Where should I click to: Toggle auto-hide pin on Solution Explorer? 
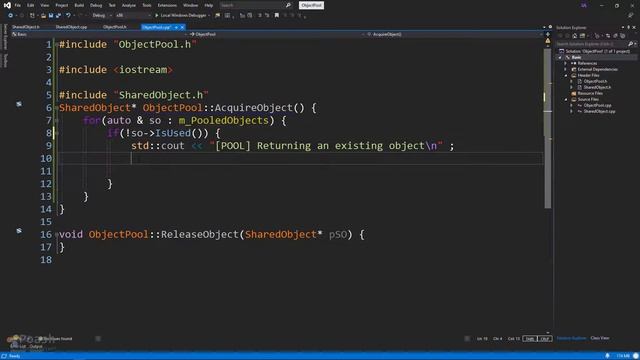629,27
